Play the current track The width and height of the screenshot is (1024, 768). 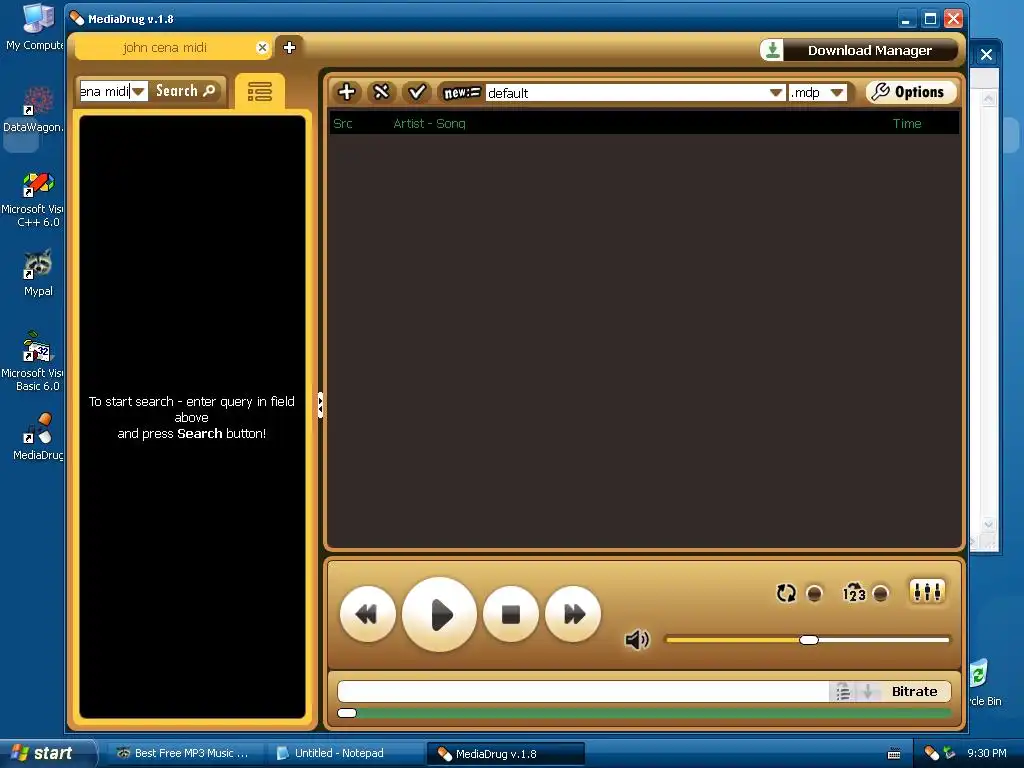pyautogui.click(x=440, y=614)
